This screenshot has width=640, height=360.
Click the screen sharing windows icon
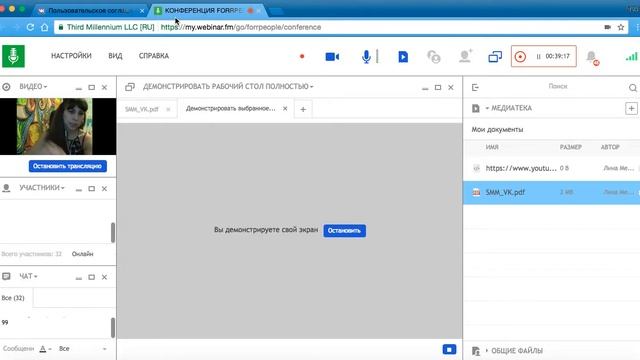click(x=495, y=57)
